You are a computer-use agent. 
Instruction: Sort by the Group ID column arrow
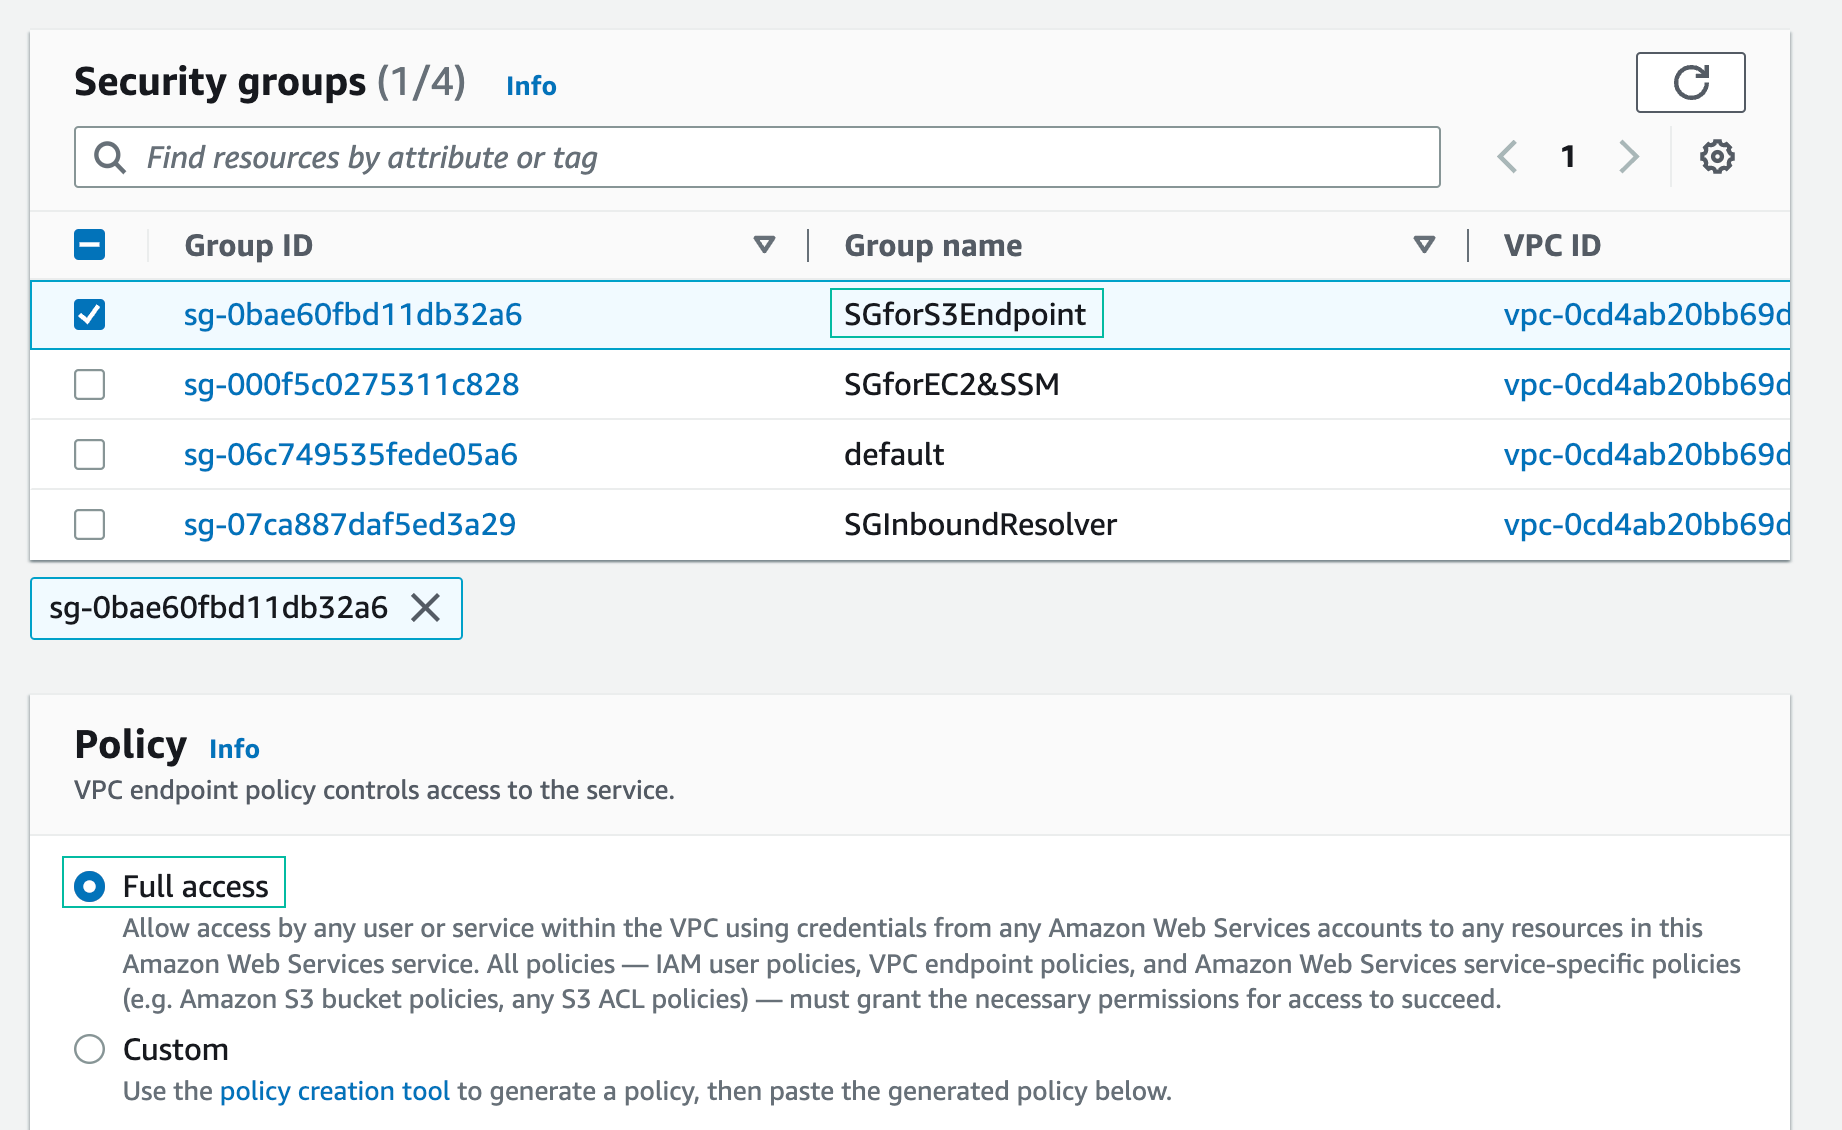764,245
